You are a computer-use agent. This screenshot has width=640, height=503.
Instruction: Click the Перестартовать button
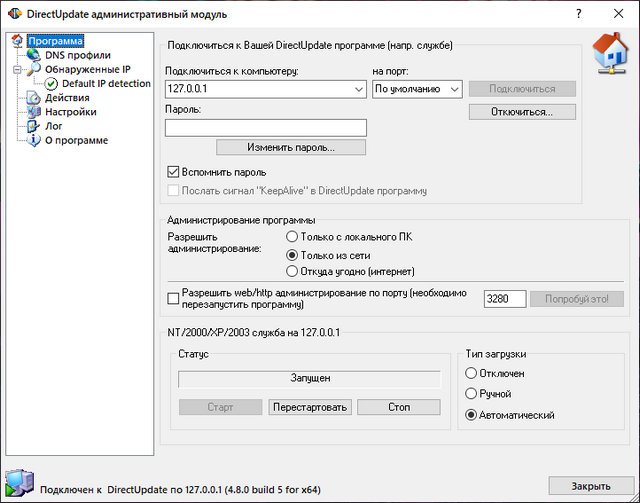click(x=310, y=407)
